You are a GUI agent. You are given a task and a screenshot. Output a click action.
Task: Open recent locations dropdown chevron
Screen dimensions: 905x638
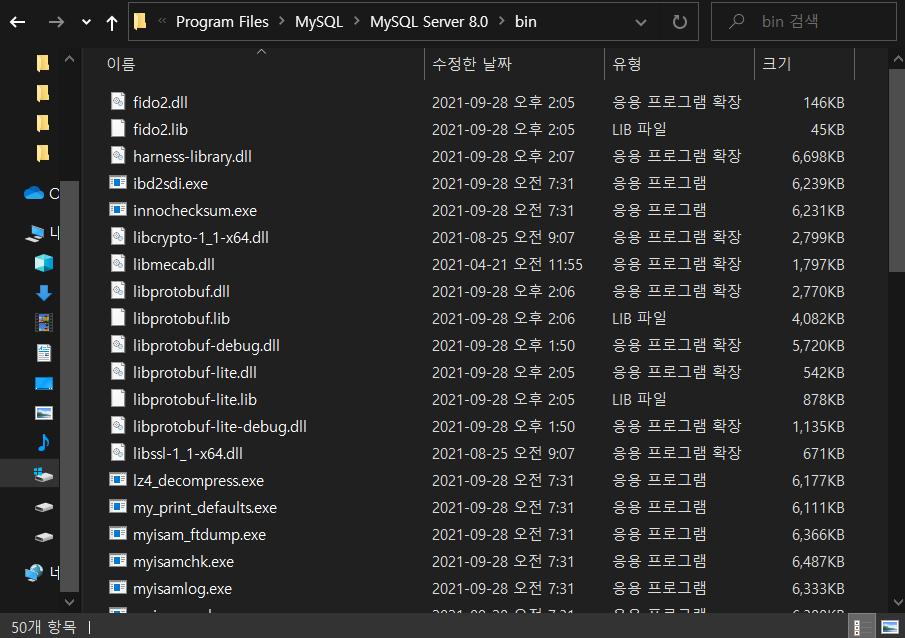pos(86,23)
